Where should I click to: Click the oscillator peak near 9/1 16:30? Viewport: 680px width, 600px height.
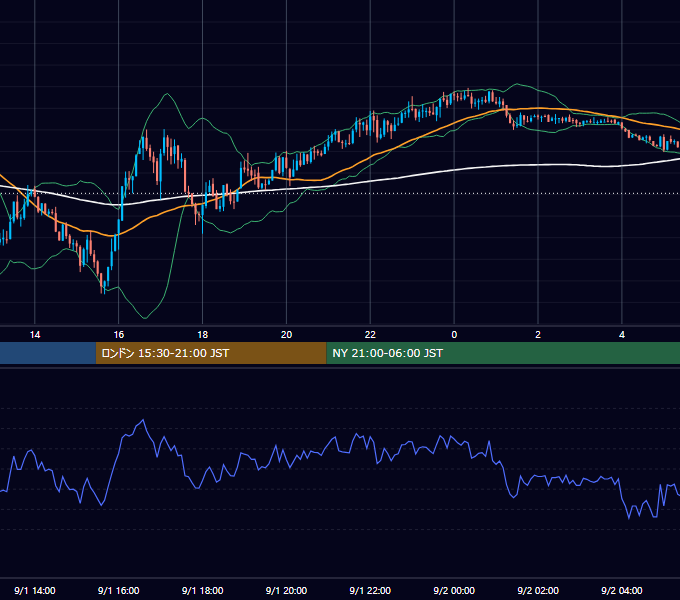click(x=143, y=420)
